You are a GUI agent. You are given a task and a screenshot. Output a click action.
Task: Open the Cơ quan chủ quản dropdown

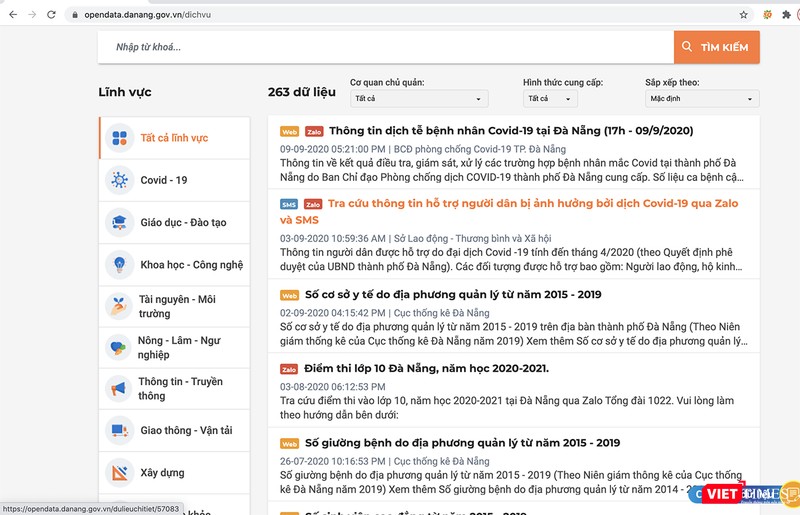click(418, 99)
